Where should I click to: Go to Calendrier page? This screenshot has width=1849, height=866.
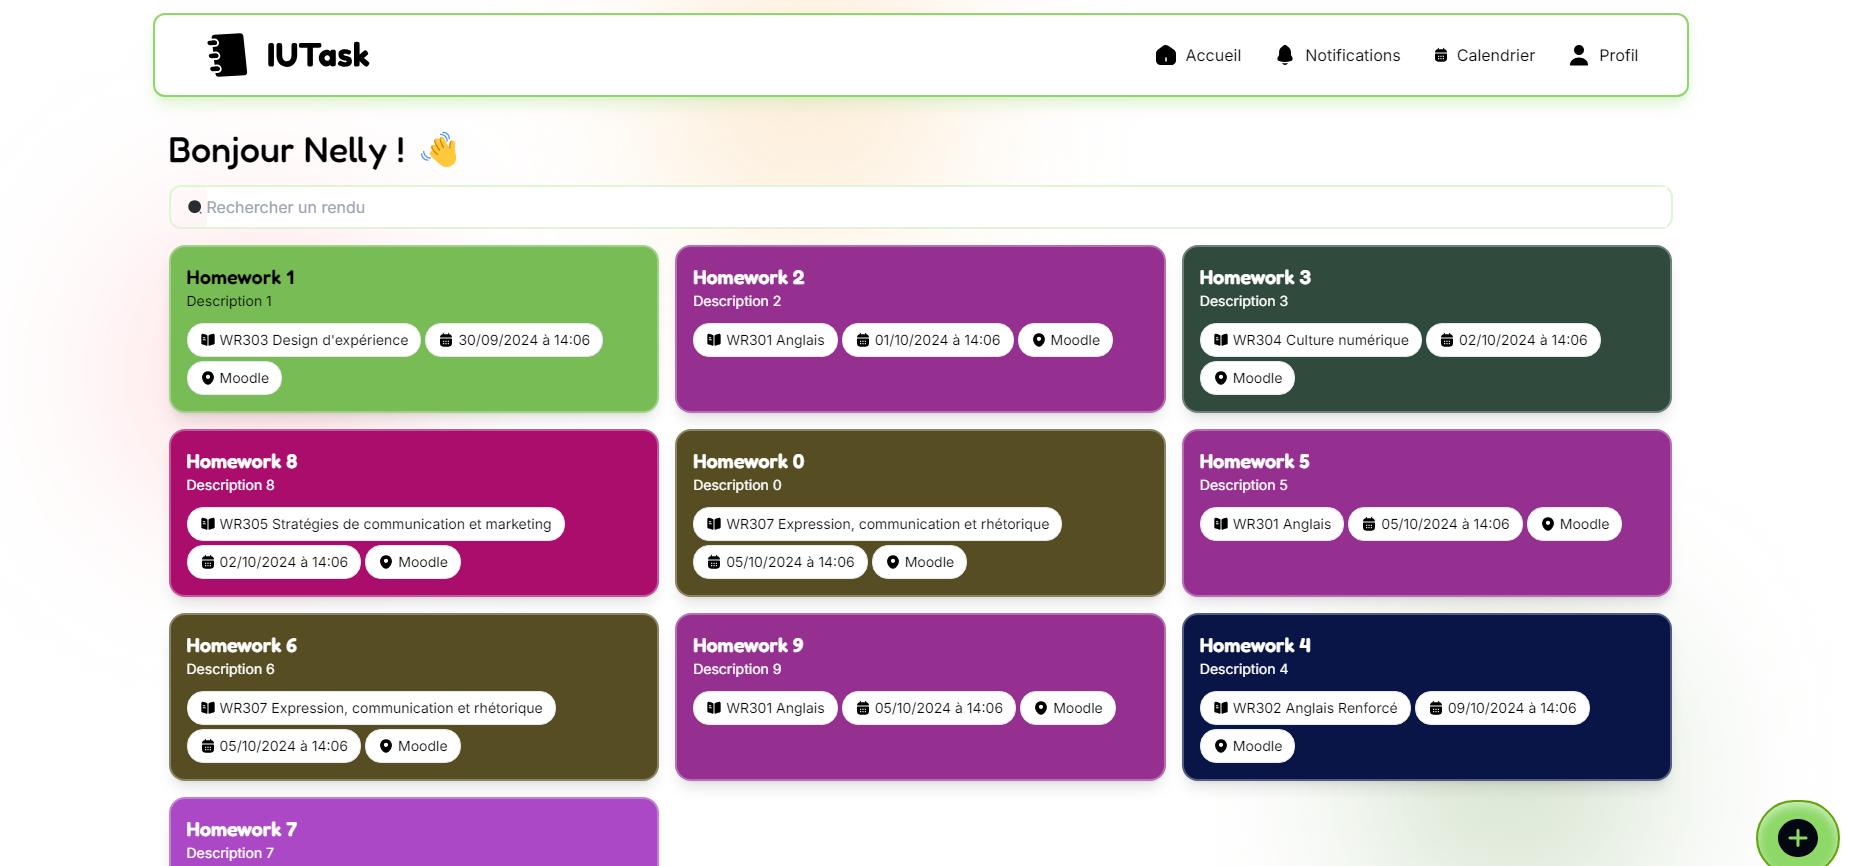point(1495,55)
